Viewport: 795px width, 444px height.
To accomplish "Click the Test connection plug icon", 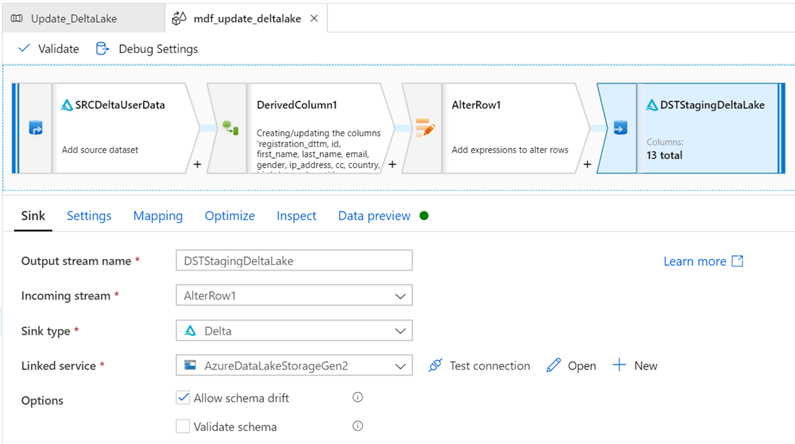I will (x=435, y=366).
